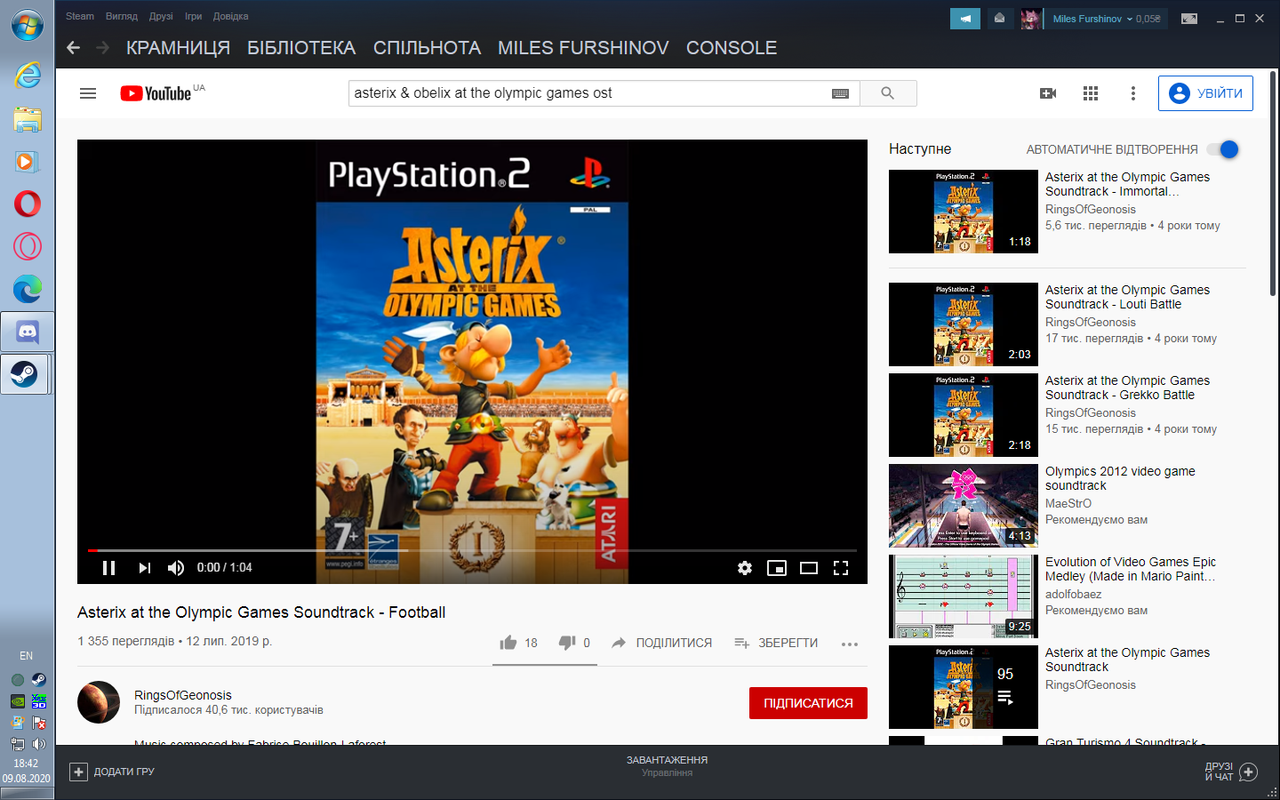This screenshot has height=800, width=1280.
Task: Click ЗБЕРЕГТИ save button
Action: click(x=776, y=643)
